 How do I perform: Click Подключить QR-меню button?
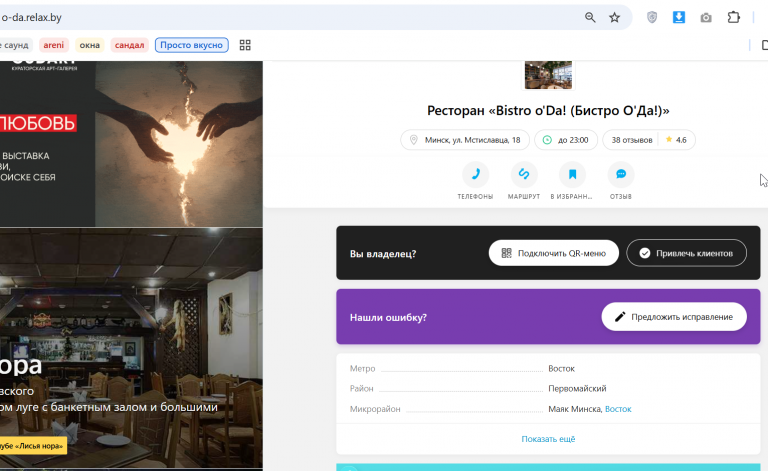(553, 253)
